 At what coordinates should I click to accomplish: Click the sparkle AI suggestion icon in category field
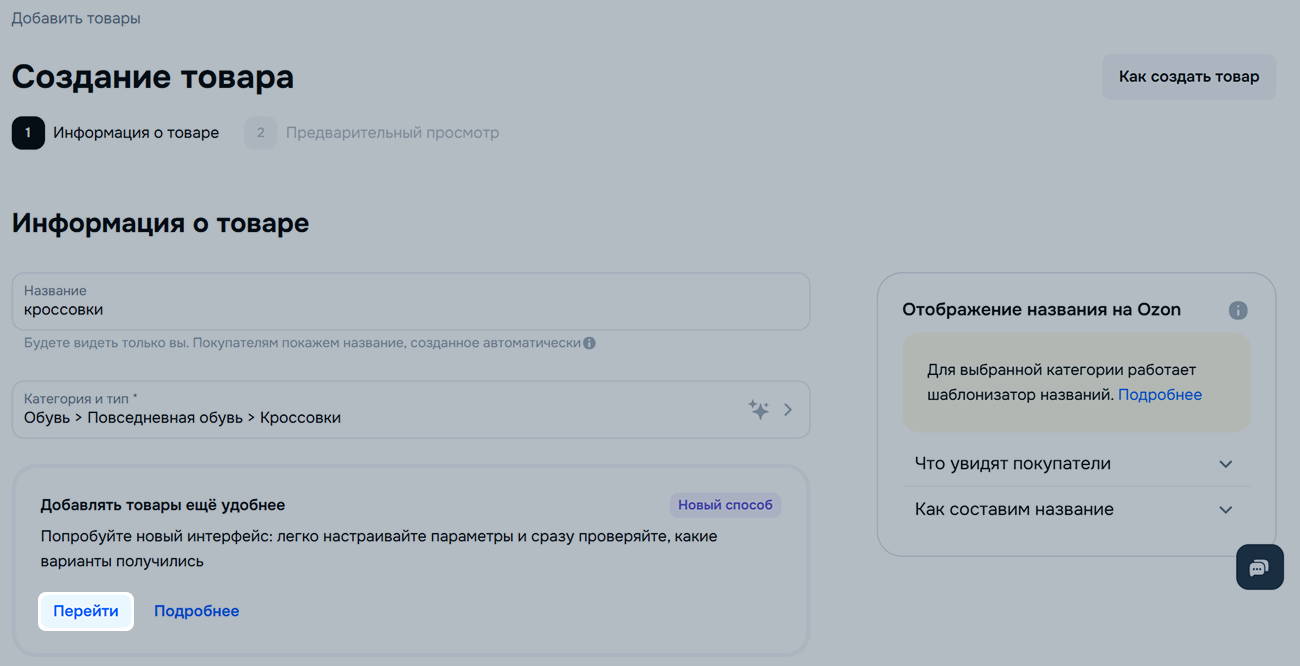click(x=759, y=409)
